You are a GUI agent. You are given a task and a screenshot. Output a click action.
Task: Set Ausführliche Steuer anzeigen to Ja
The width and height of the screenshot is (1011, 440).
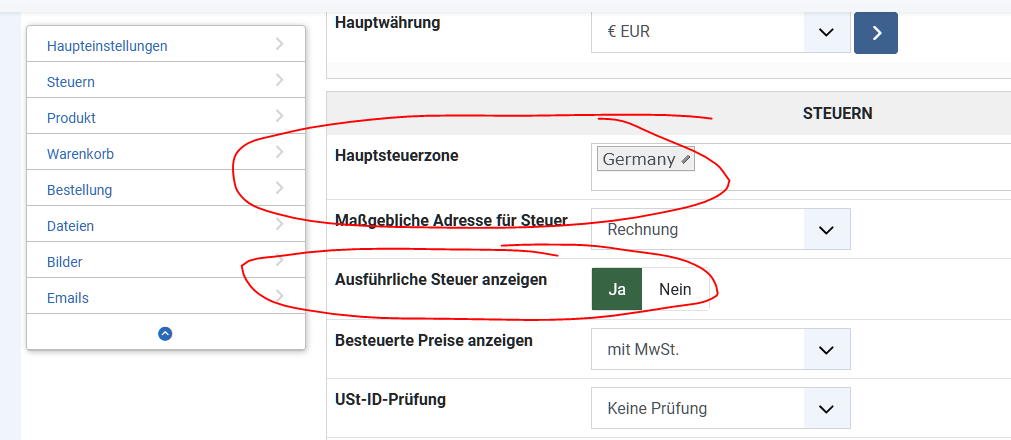(617, 289)
